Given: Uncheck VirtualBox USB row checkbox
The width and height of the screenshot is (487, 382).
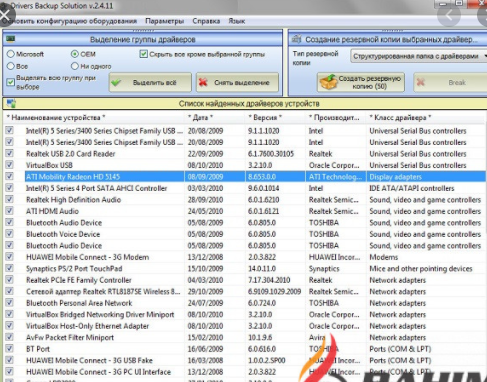Looking at the screenshot, I should tap(9, 165).
